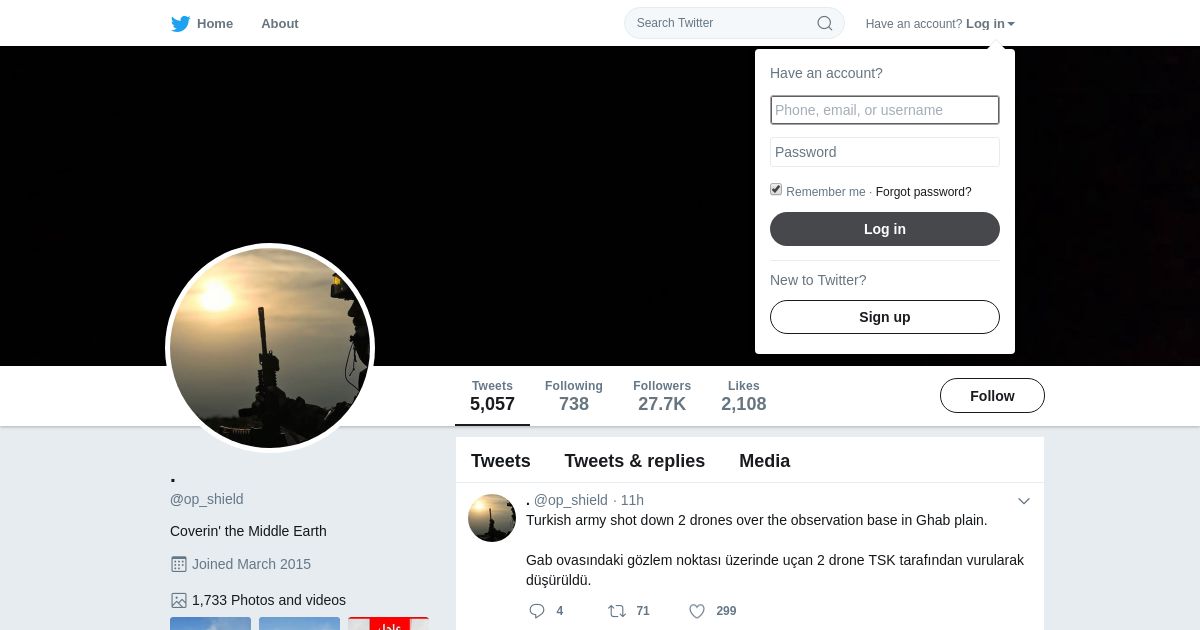Click the dark Log in button
Image resolution: width=1200 pixels, height=630 pixels.
885,229
